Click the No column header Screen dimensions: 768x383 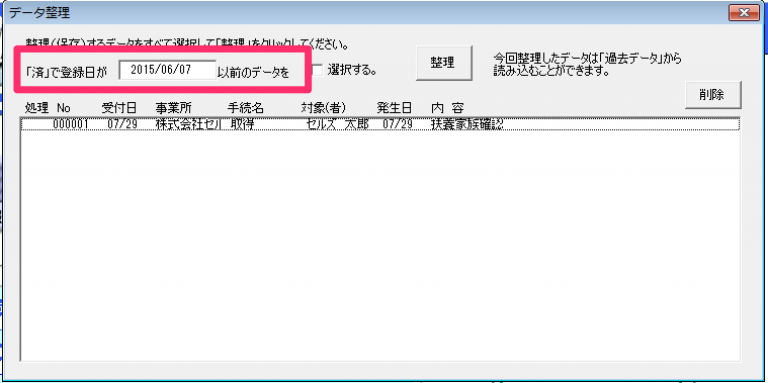[x=64, y=108]
